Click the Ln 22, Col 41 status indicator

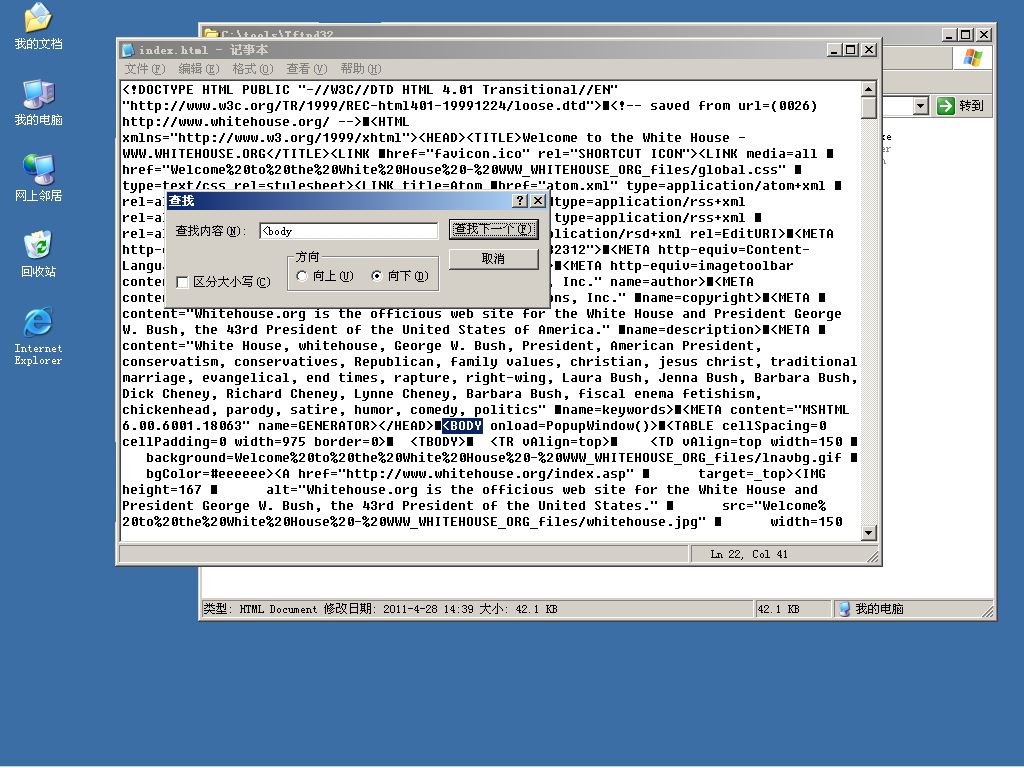pyautogui.click(x=748, y=554)
